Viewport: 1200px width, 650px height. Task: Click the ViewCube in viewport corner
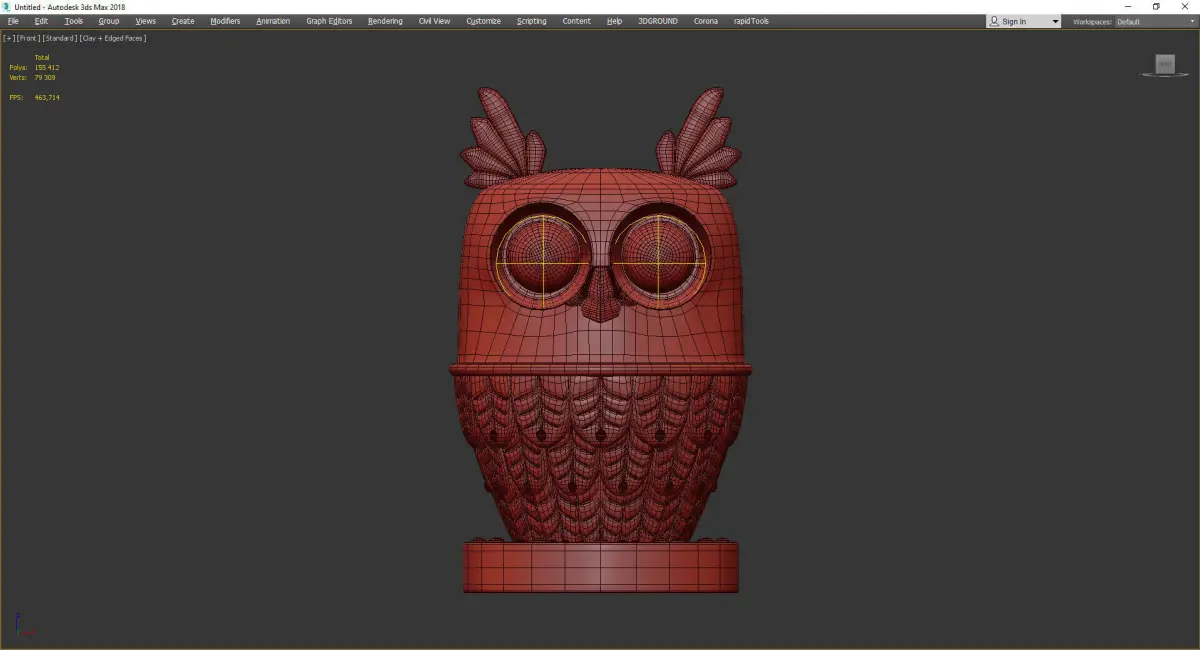pos(1165,65)
